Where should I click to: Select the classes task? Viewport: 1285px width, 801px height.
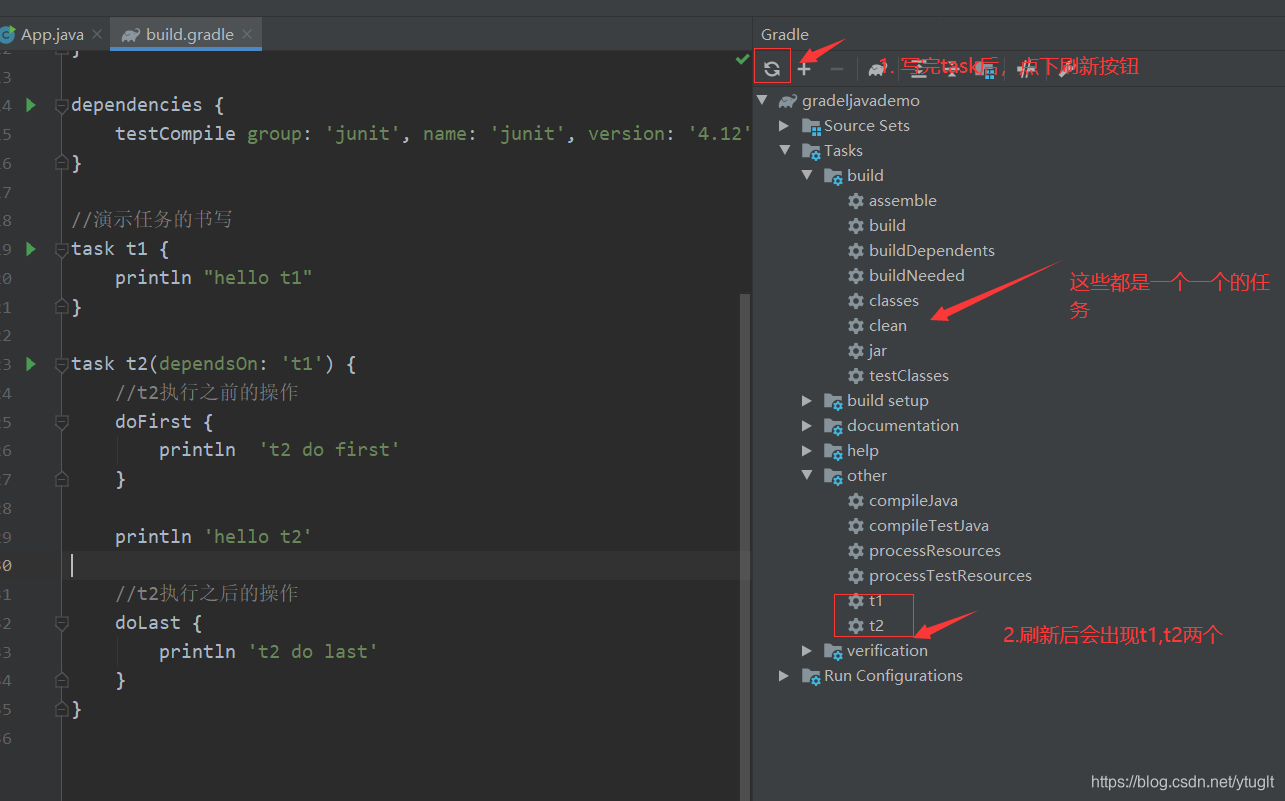pos(893,300)
